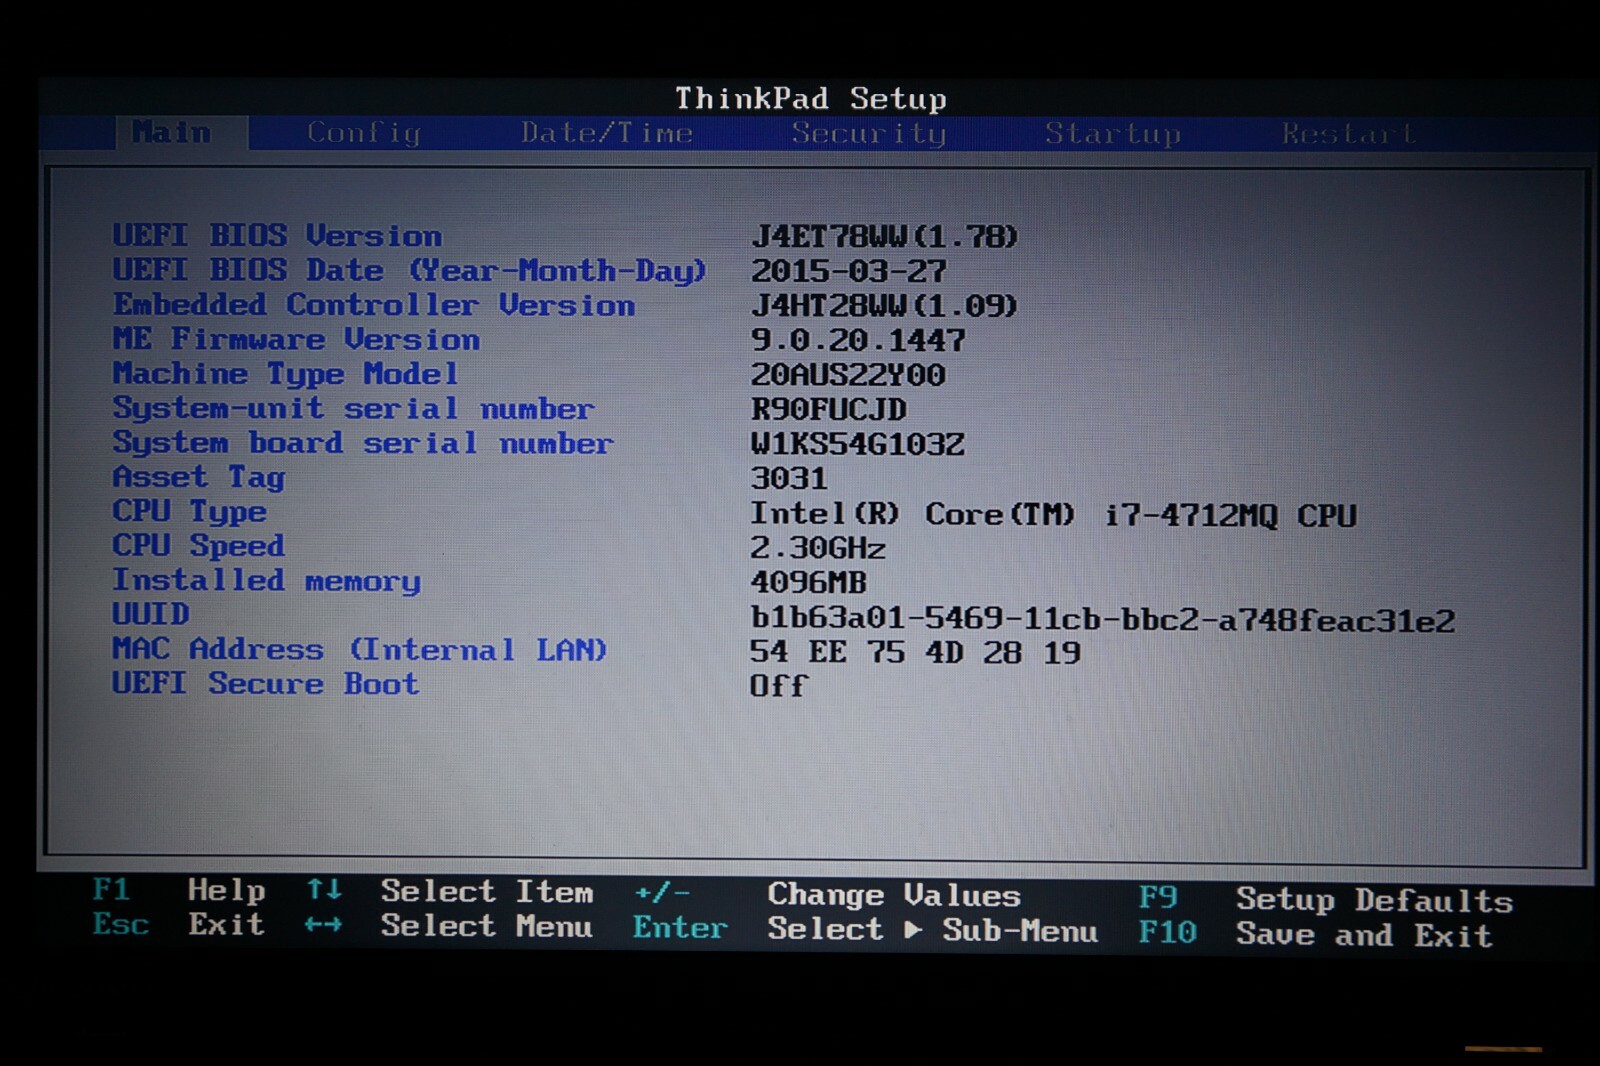Click the F9 key hint
Screen dimensions: 1600x1066
click(x=1158, y=898)
